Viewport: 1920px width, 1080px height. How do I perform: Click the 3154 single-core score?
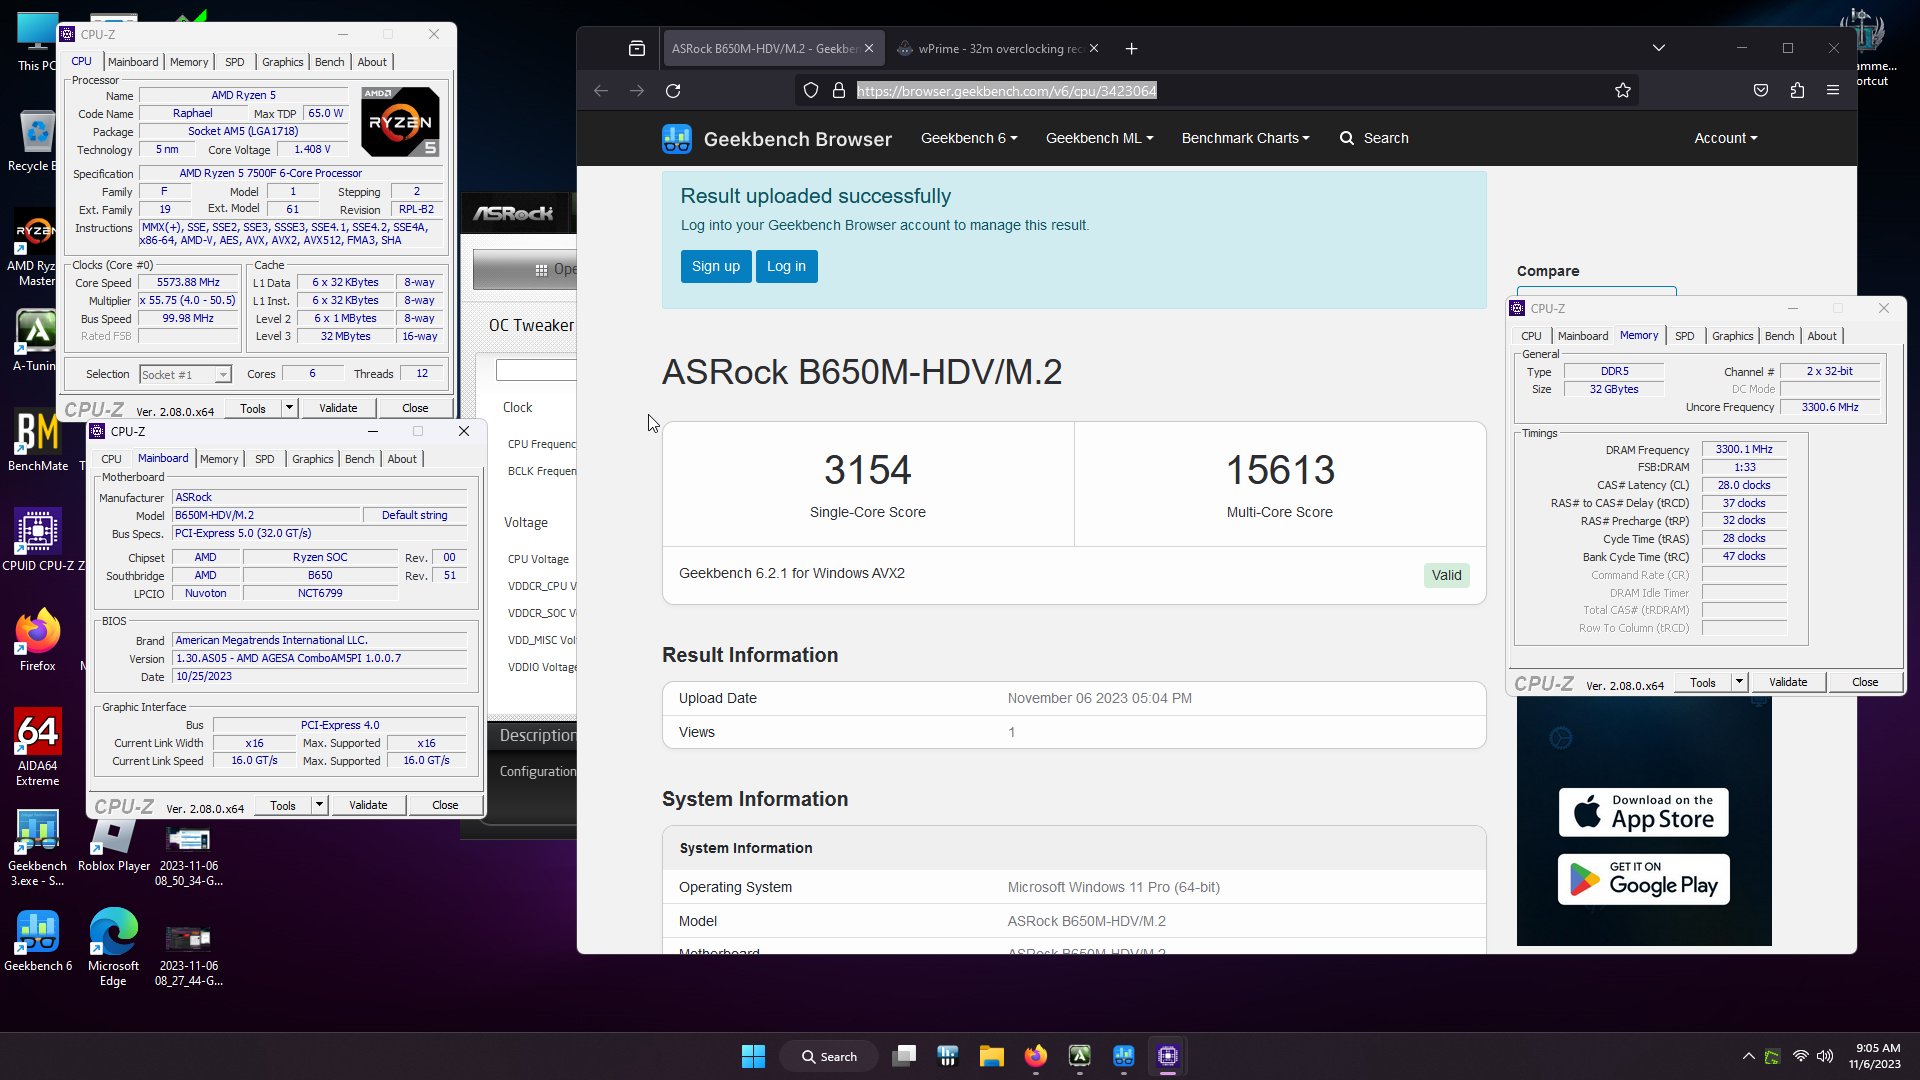point(867,470)
